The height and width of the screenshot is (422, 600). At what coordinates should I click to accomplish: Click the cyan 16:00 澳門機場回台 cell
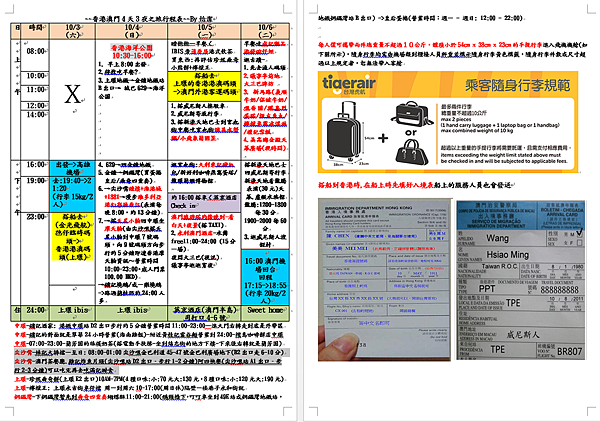click(x=265, y=277)
